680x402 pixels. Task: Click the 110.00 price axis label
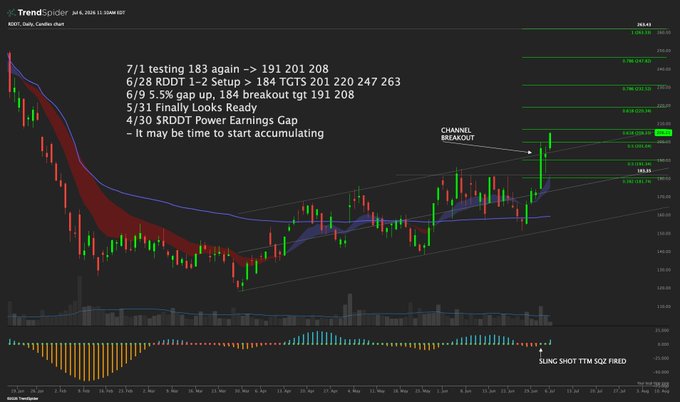[664, 306]
